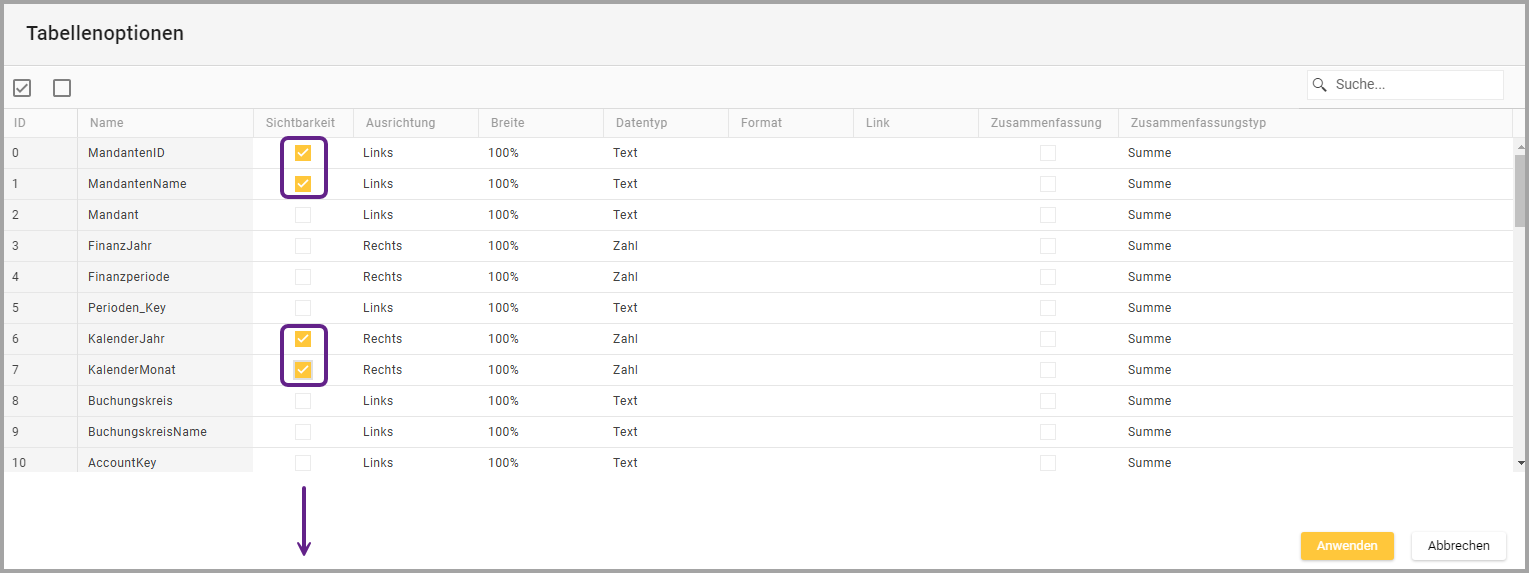This screenshot has height=573, width=1529.
Task: Click the Sichtbarkeit column header
Action: (300, 123)
